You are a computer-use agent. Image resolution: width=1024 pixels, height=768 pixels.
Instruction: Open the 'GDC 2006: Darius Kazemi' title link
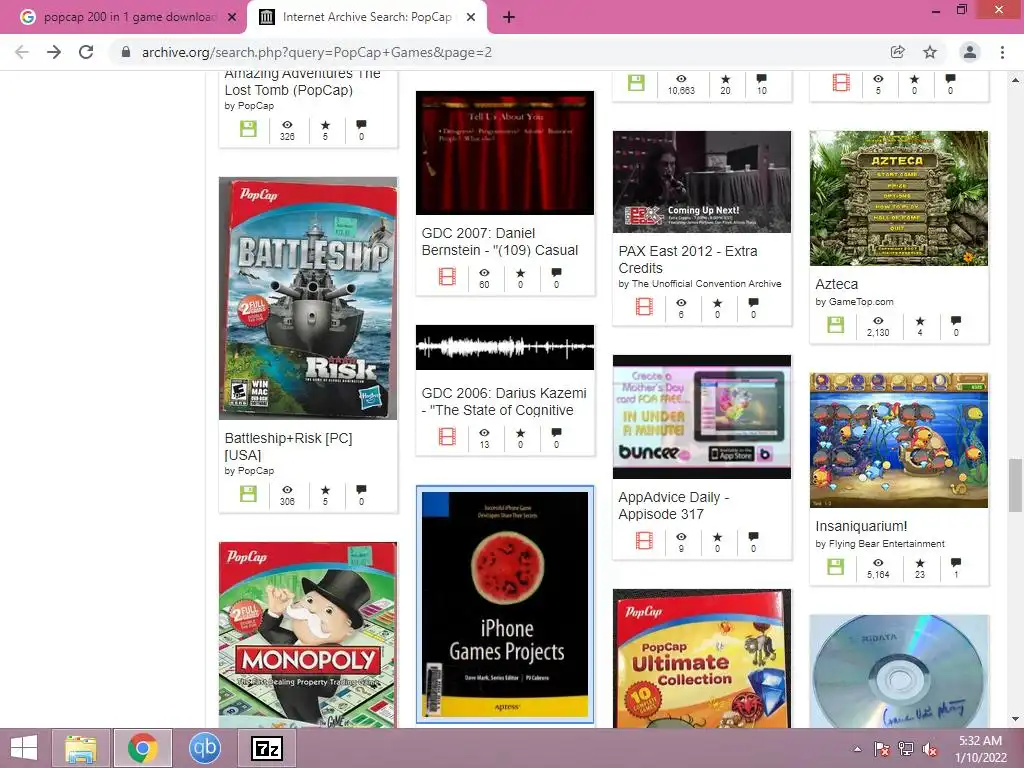[504, 402]
